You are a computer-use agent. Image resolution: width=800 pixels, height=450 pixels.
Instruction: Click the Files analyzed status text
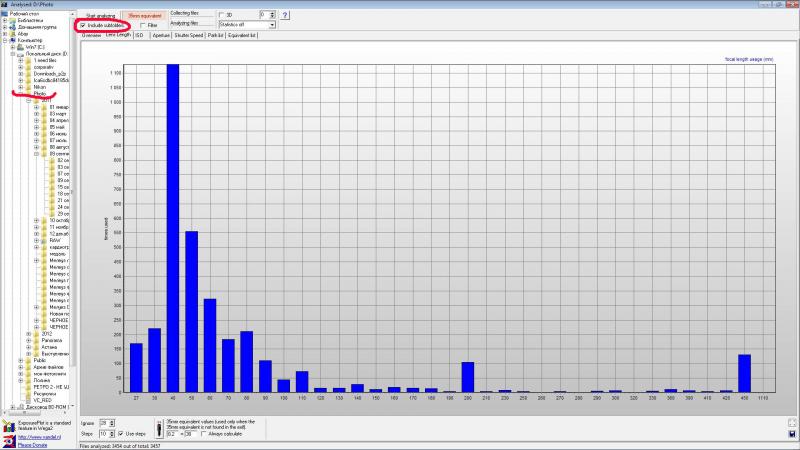[x=120, y=446]
